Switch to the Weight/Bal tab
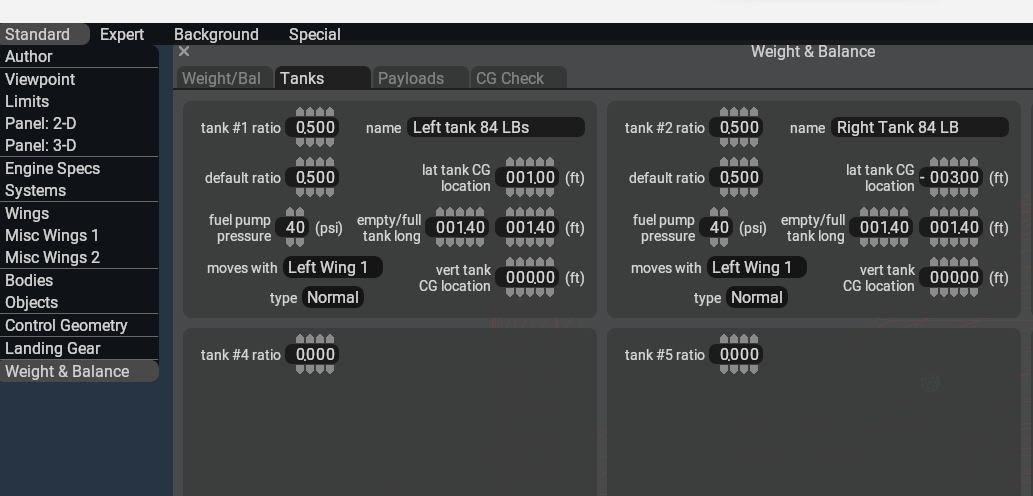 point(221,78)
